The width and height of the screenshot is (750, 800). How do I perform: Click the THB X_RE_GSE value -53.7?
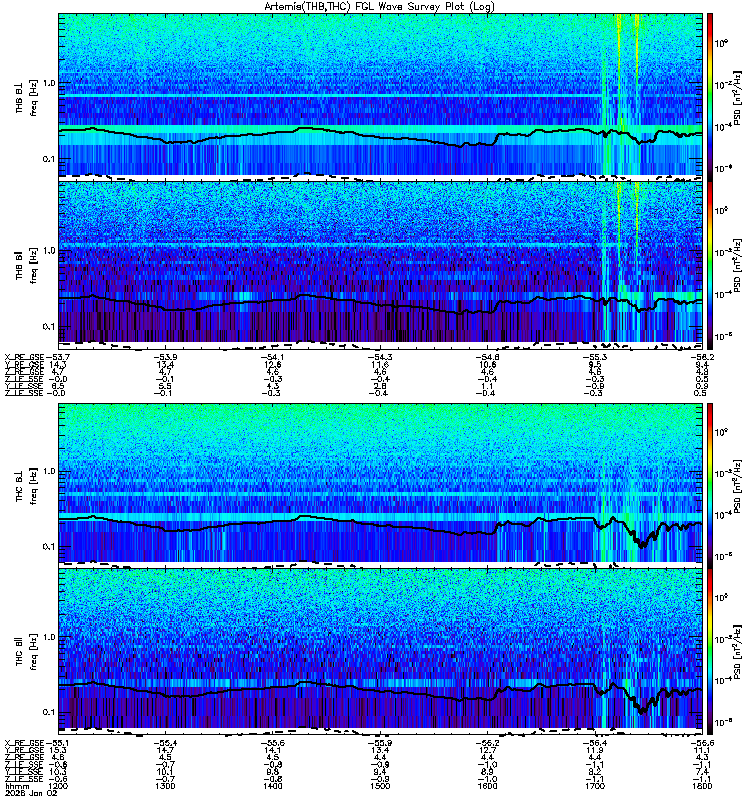[x=57, y=357]
